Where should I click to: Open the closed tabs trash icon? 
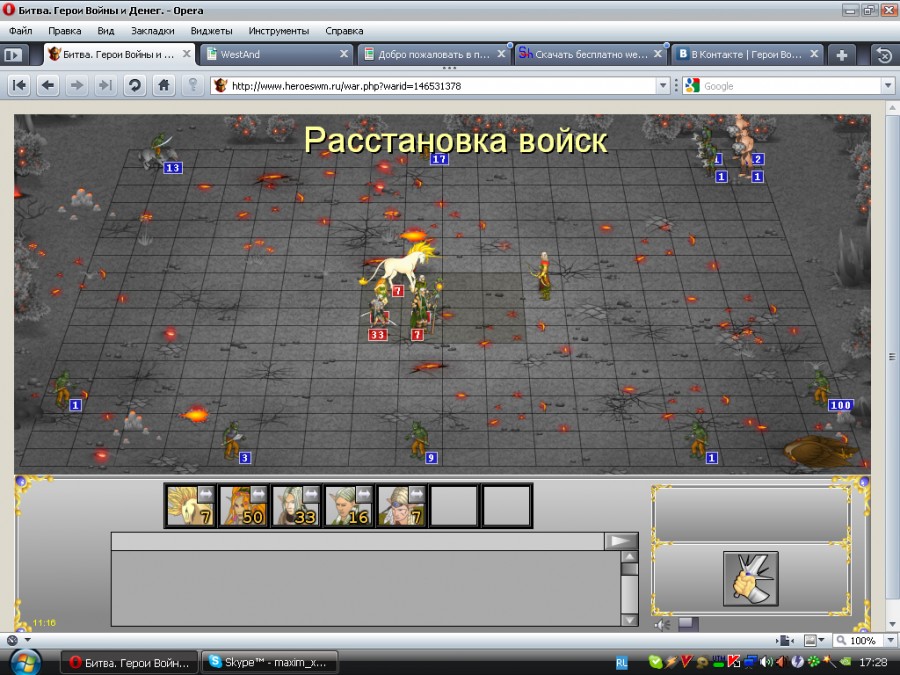(x=885, y=55)
